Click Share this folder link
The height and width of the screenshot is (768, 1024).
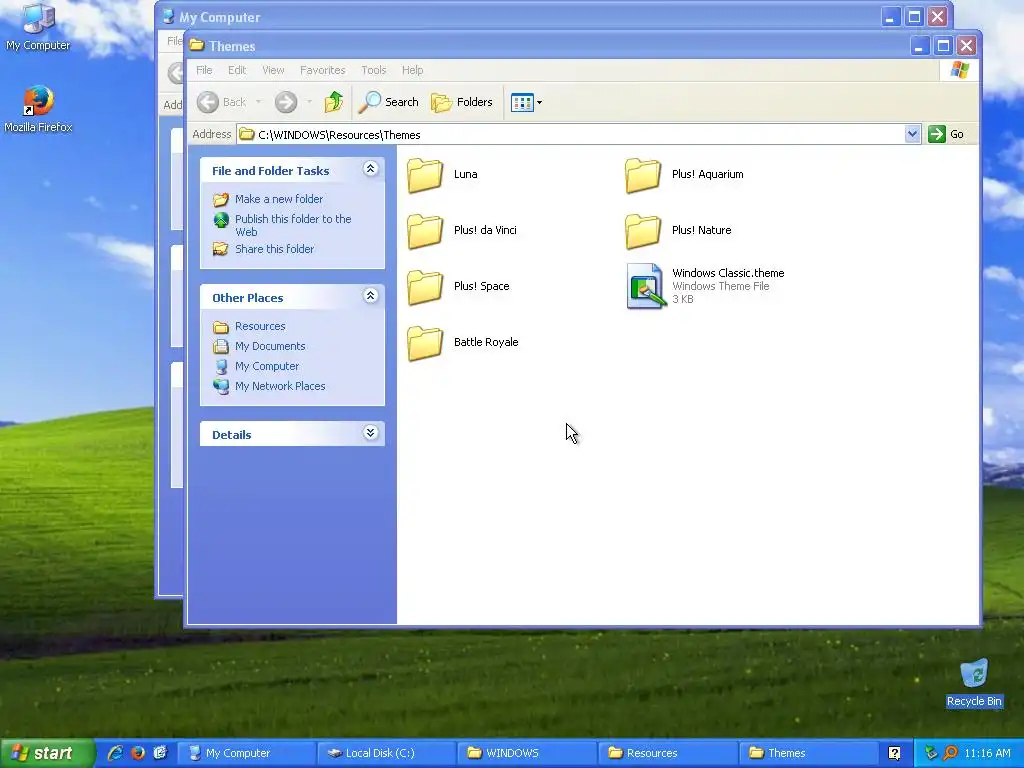(274, 249)
